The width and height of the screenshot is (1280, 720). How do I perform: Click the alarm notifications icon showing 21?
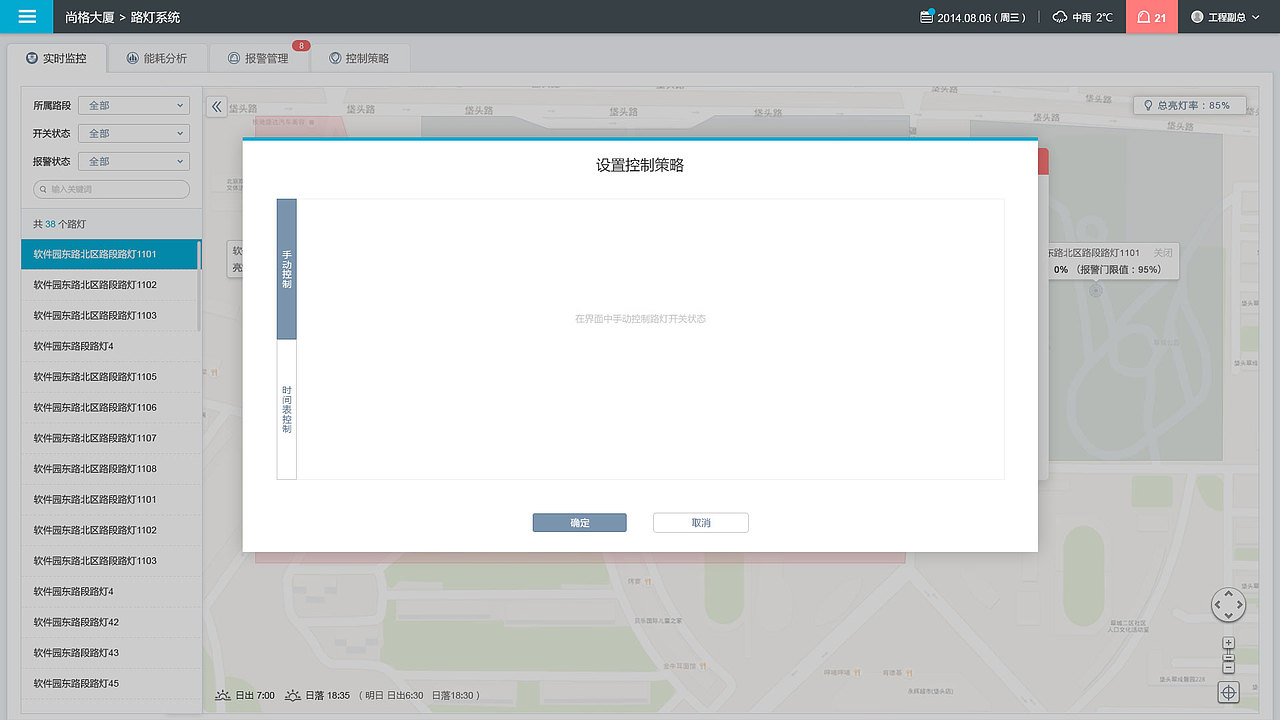point(1151,16)
